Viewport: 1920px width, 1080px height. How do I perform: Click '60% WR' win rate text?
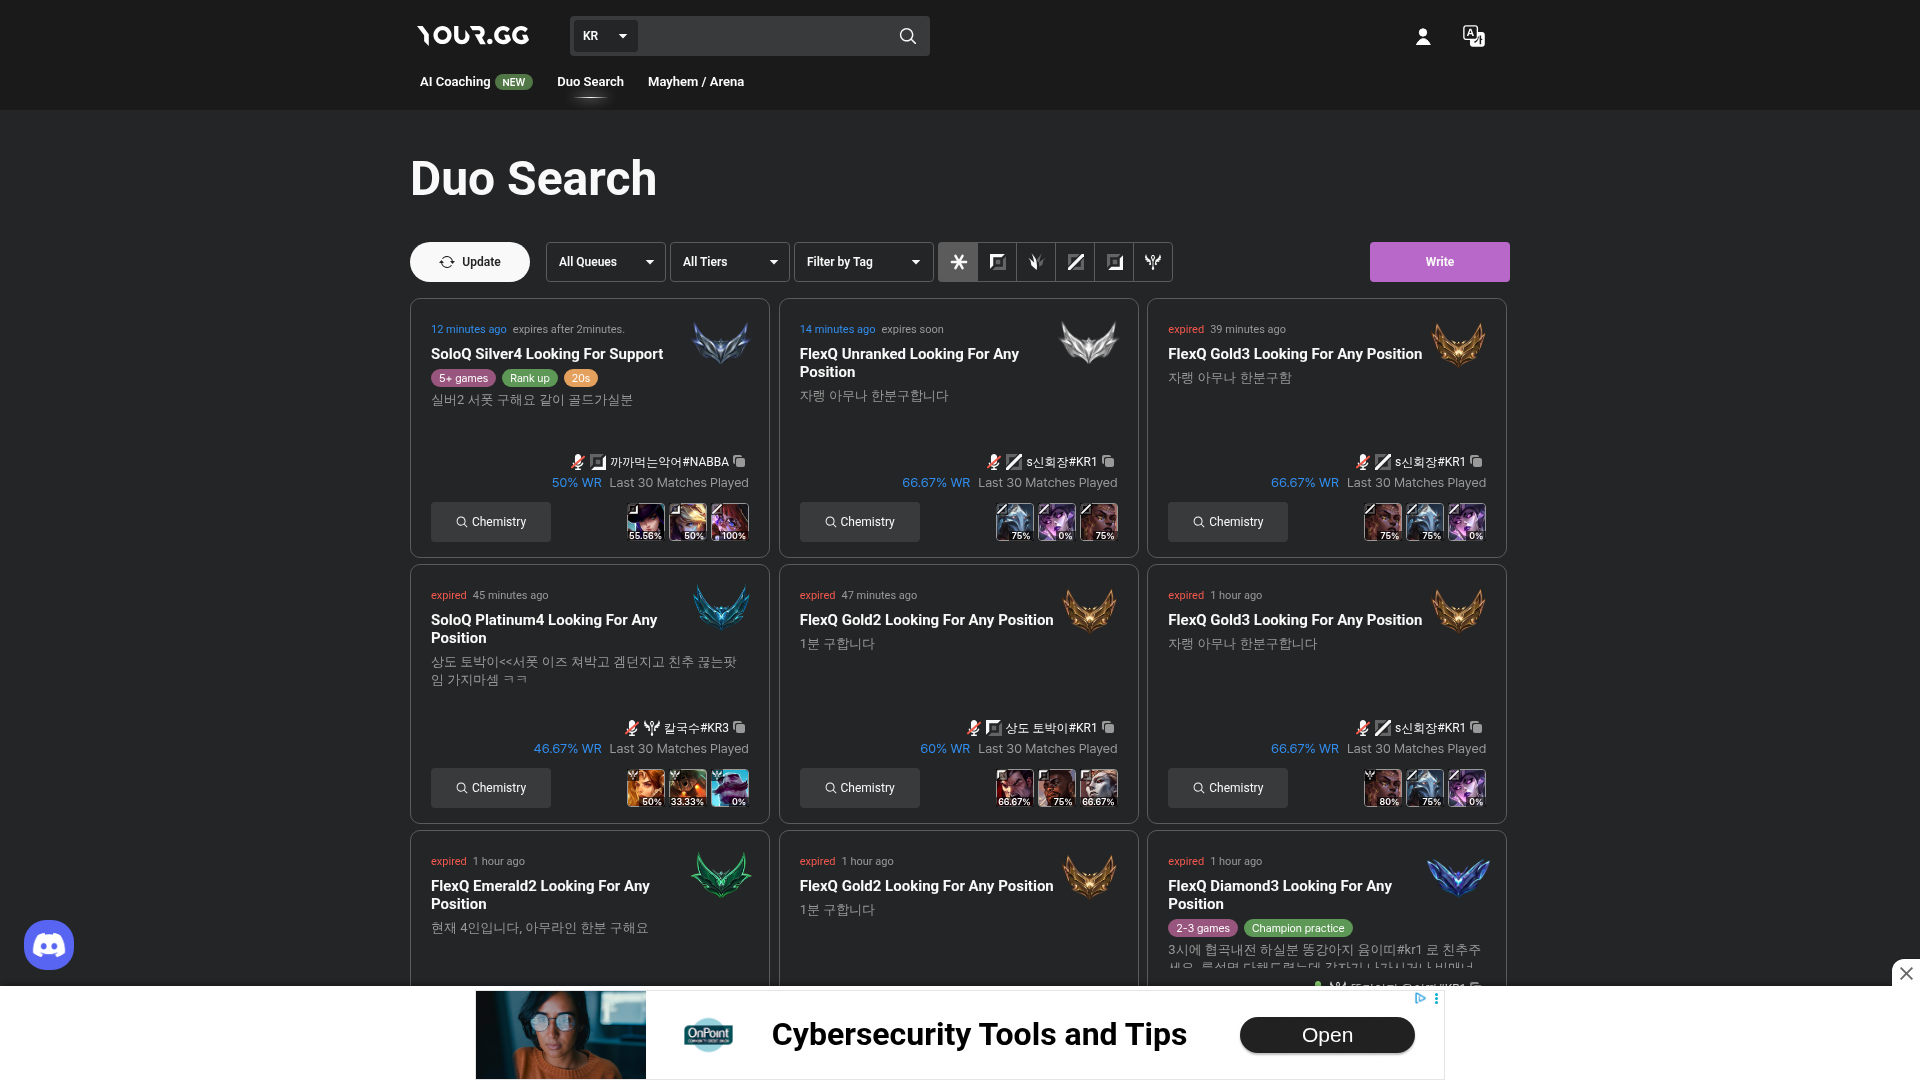[945, 749]
